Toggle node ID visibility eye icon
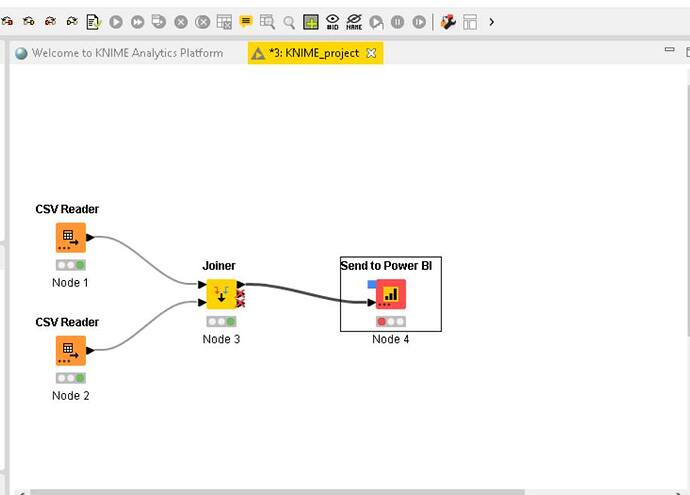The width and height of the screenshot is (690, 495). (x=332, y=22)
